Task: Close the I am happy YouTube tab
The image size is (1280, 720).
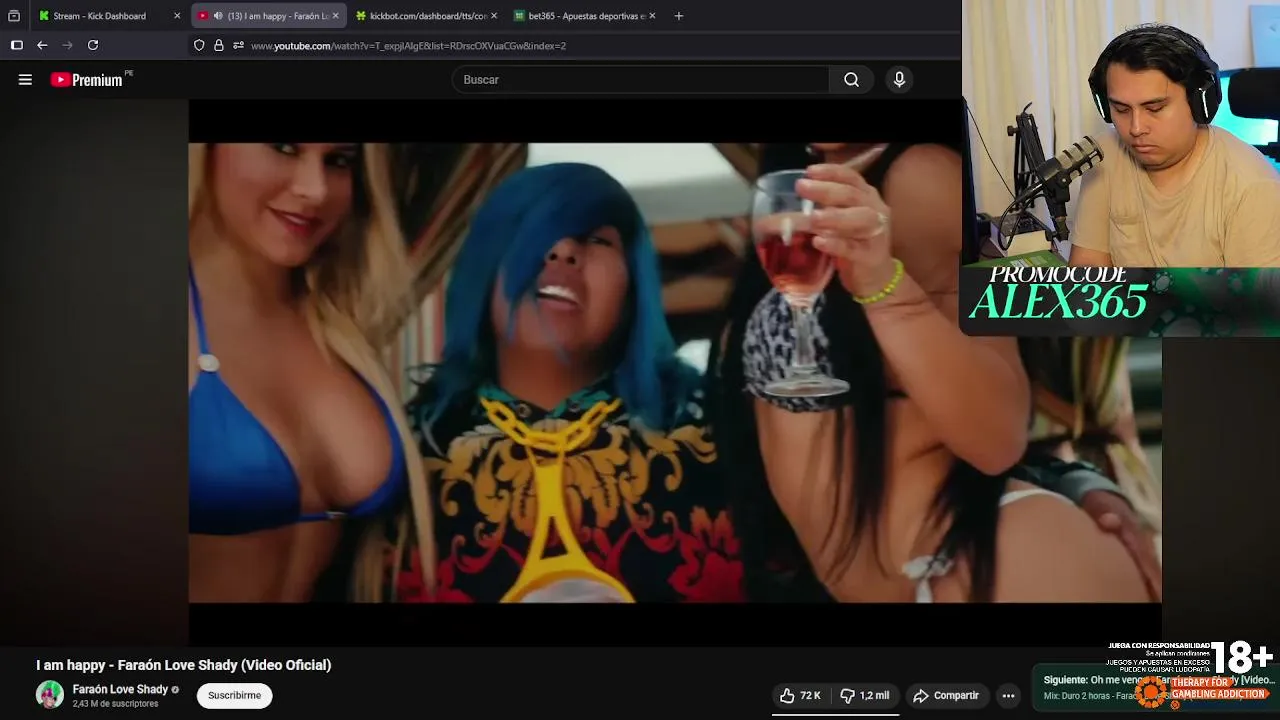Action: [335, 16]
